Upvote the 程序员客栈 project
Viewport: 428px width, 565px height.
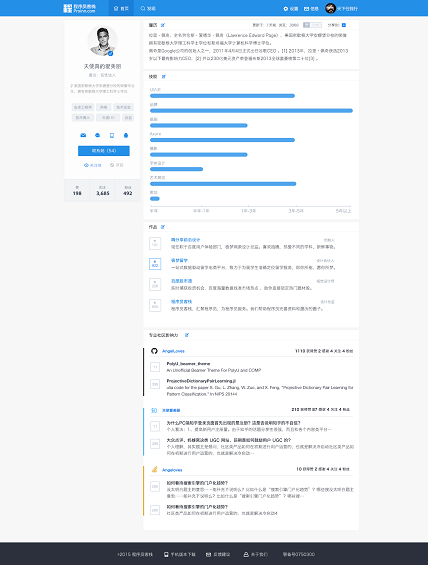tap(155, 305)
